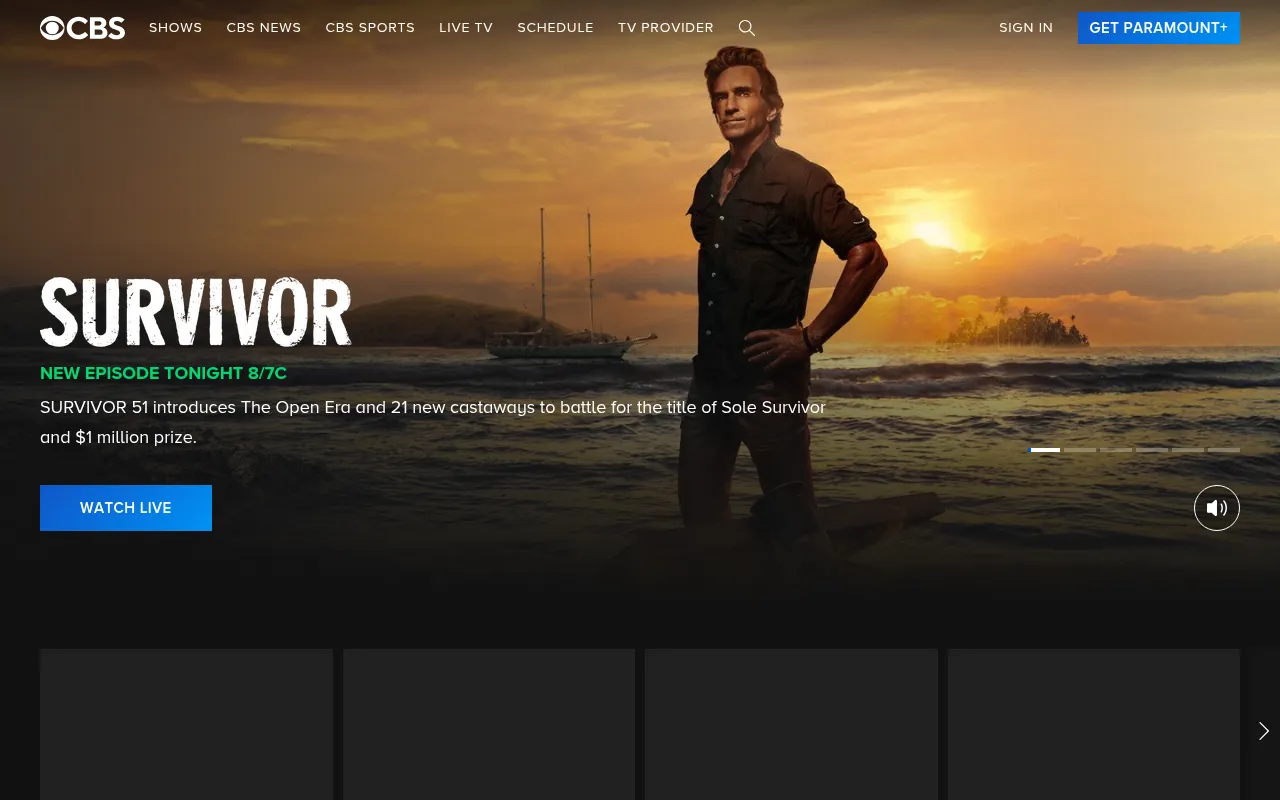The image size is (1280, 800).
Task: Open the search magnifier icon
Action: tap(747, 28)
